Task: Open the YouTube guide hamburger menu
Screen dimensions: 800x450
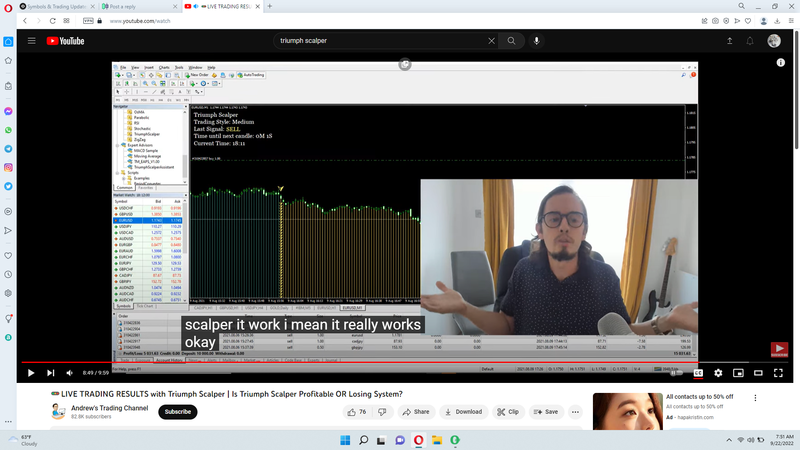Action: [32, 41]
